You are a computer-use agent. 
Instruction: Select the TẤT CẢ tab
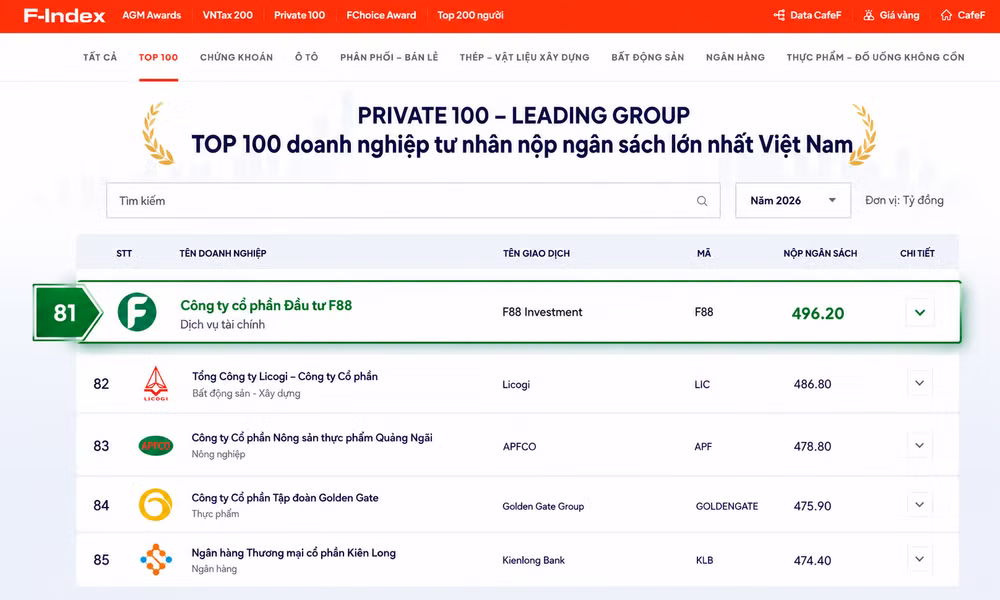tap(100, 57)
